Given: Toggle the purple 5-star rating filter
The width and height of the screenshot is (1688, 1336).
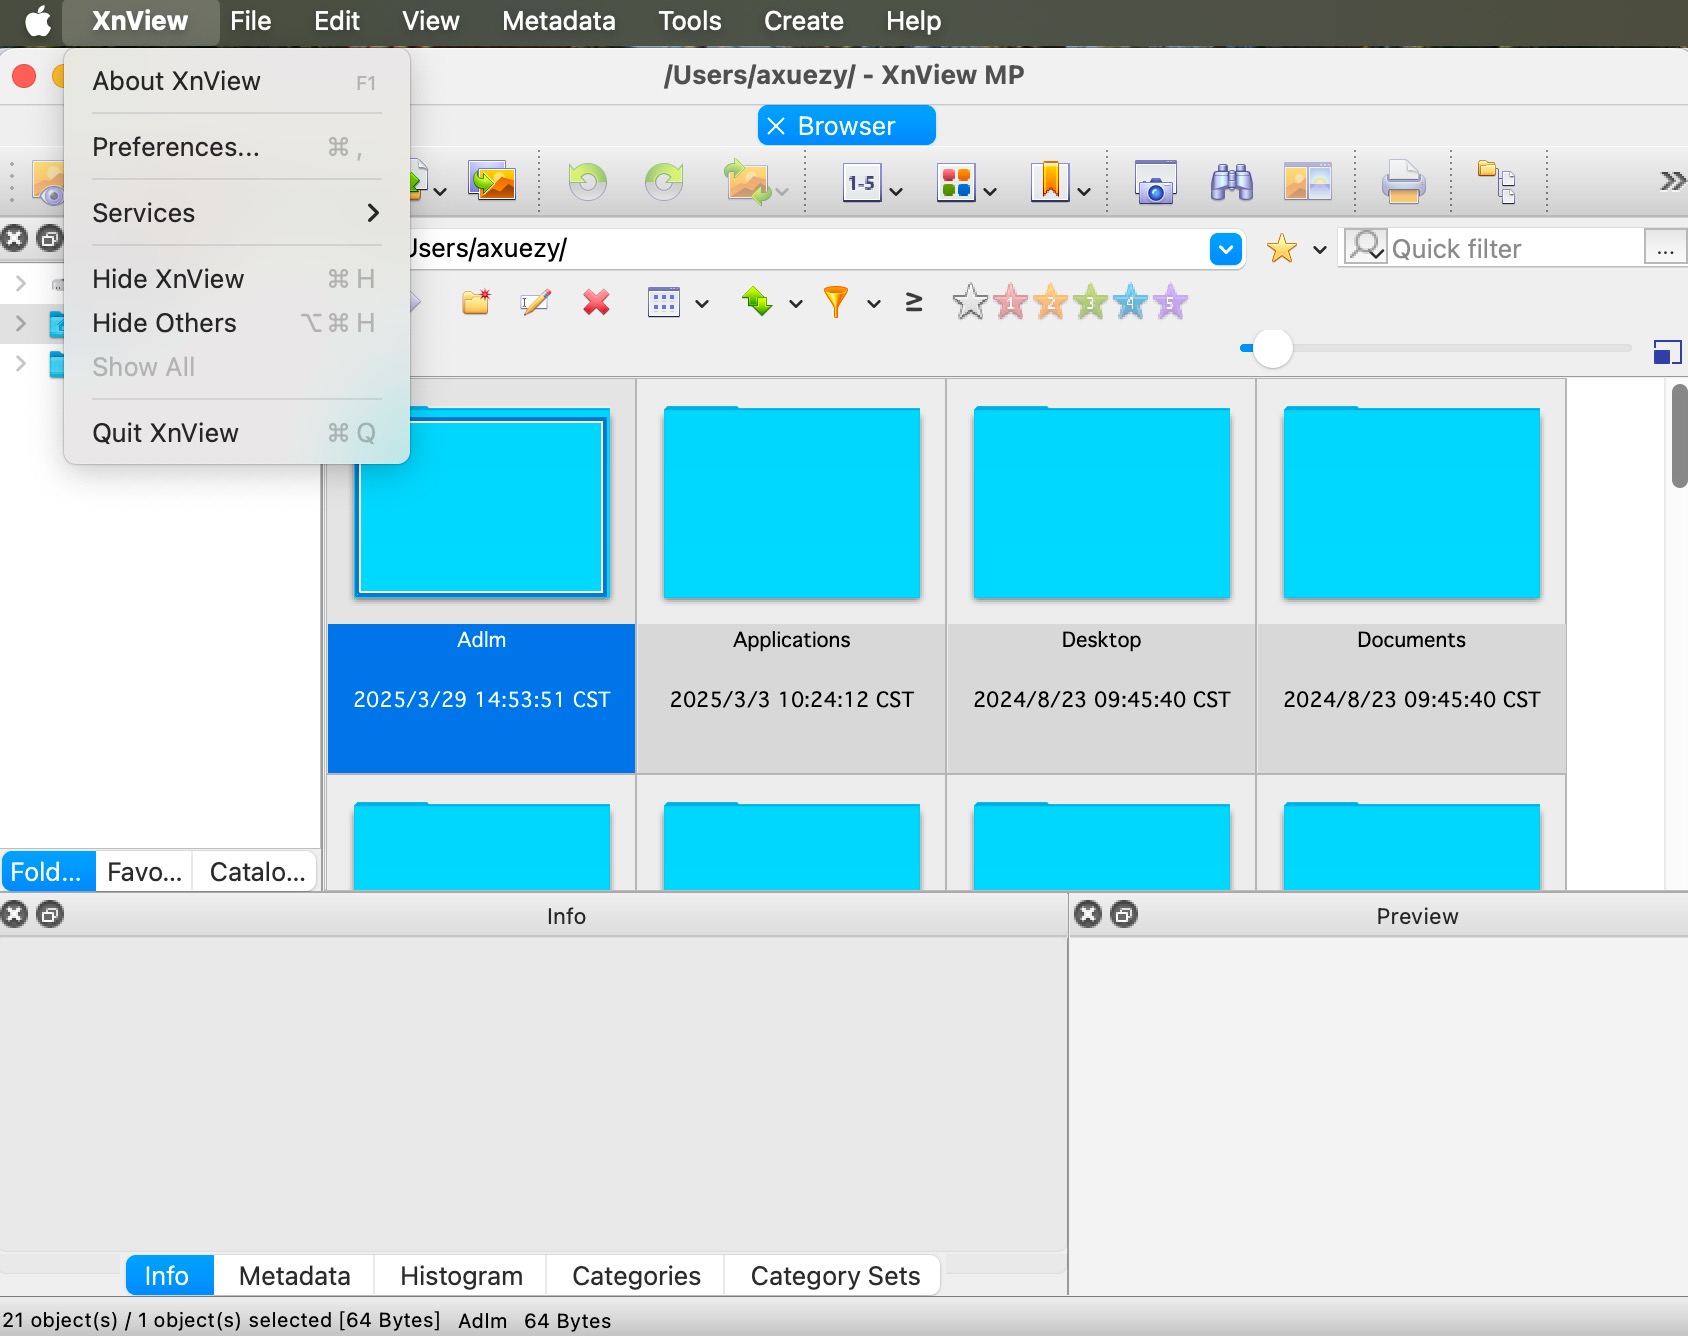Looking at the screenshot, I should (x=1170, y=302).
